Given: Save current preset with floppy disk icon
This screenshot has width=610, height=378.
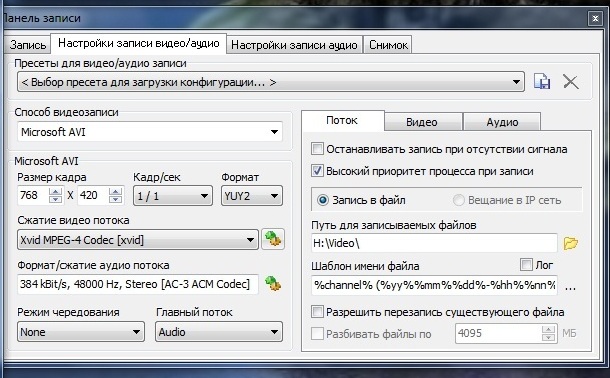Looking at the screenshot, I should [542, 82].
